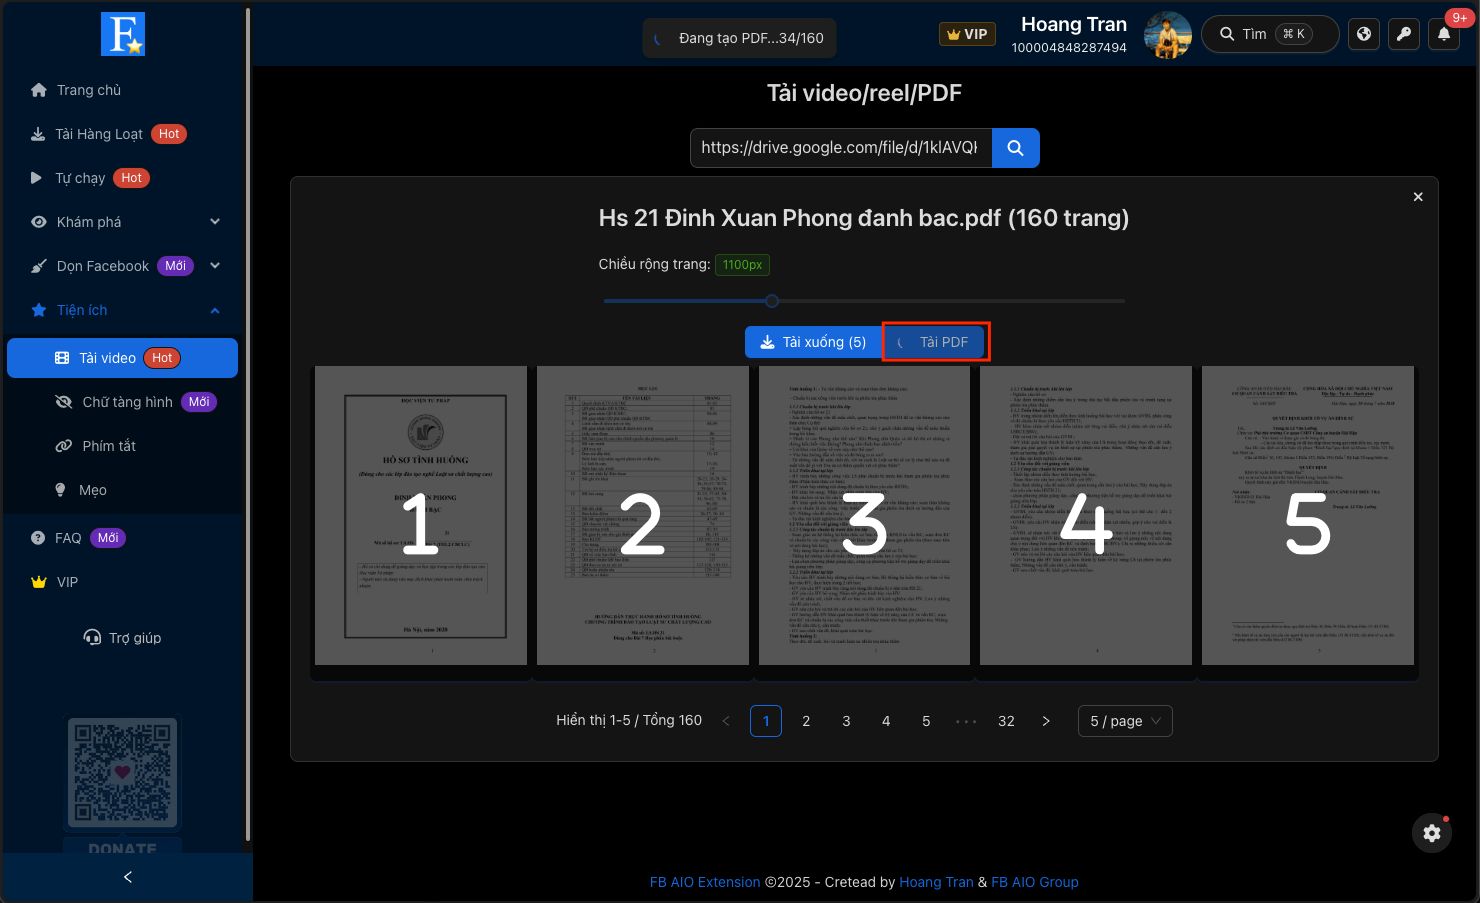Click the page width slider handle
This screenshot has width=1480, height=903.
(x=772, y=301)
